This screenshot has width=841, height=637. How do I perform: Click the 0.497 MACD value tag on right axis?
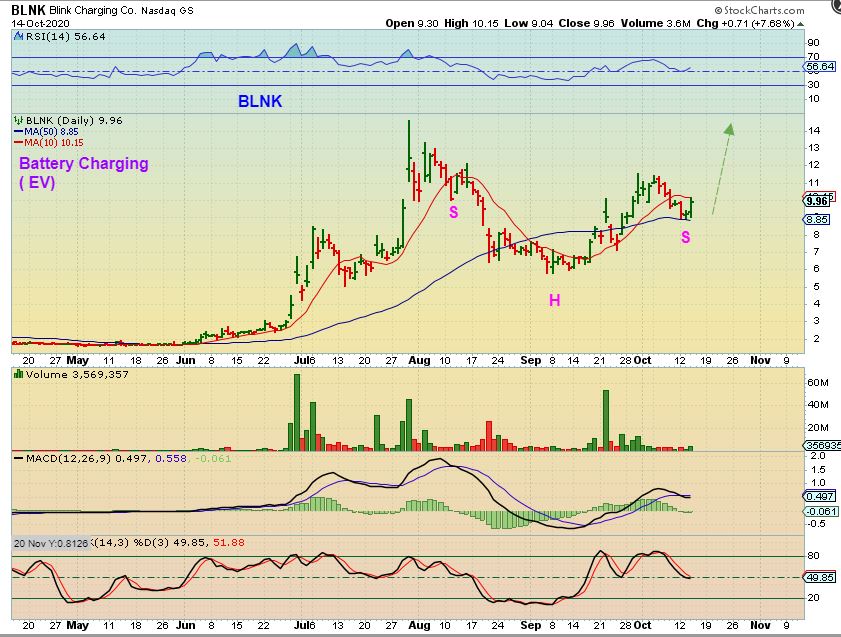[820, 497]
